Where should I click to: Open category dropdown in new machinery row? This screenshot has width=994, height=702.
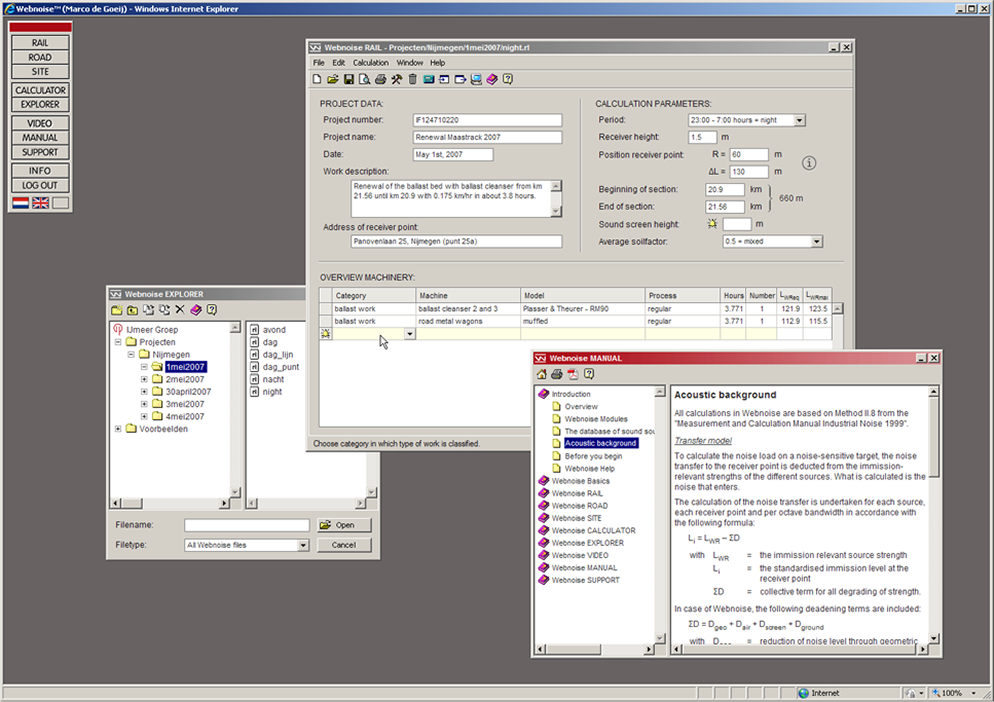click(x=410, y=334)
